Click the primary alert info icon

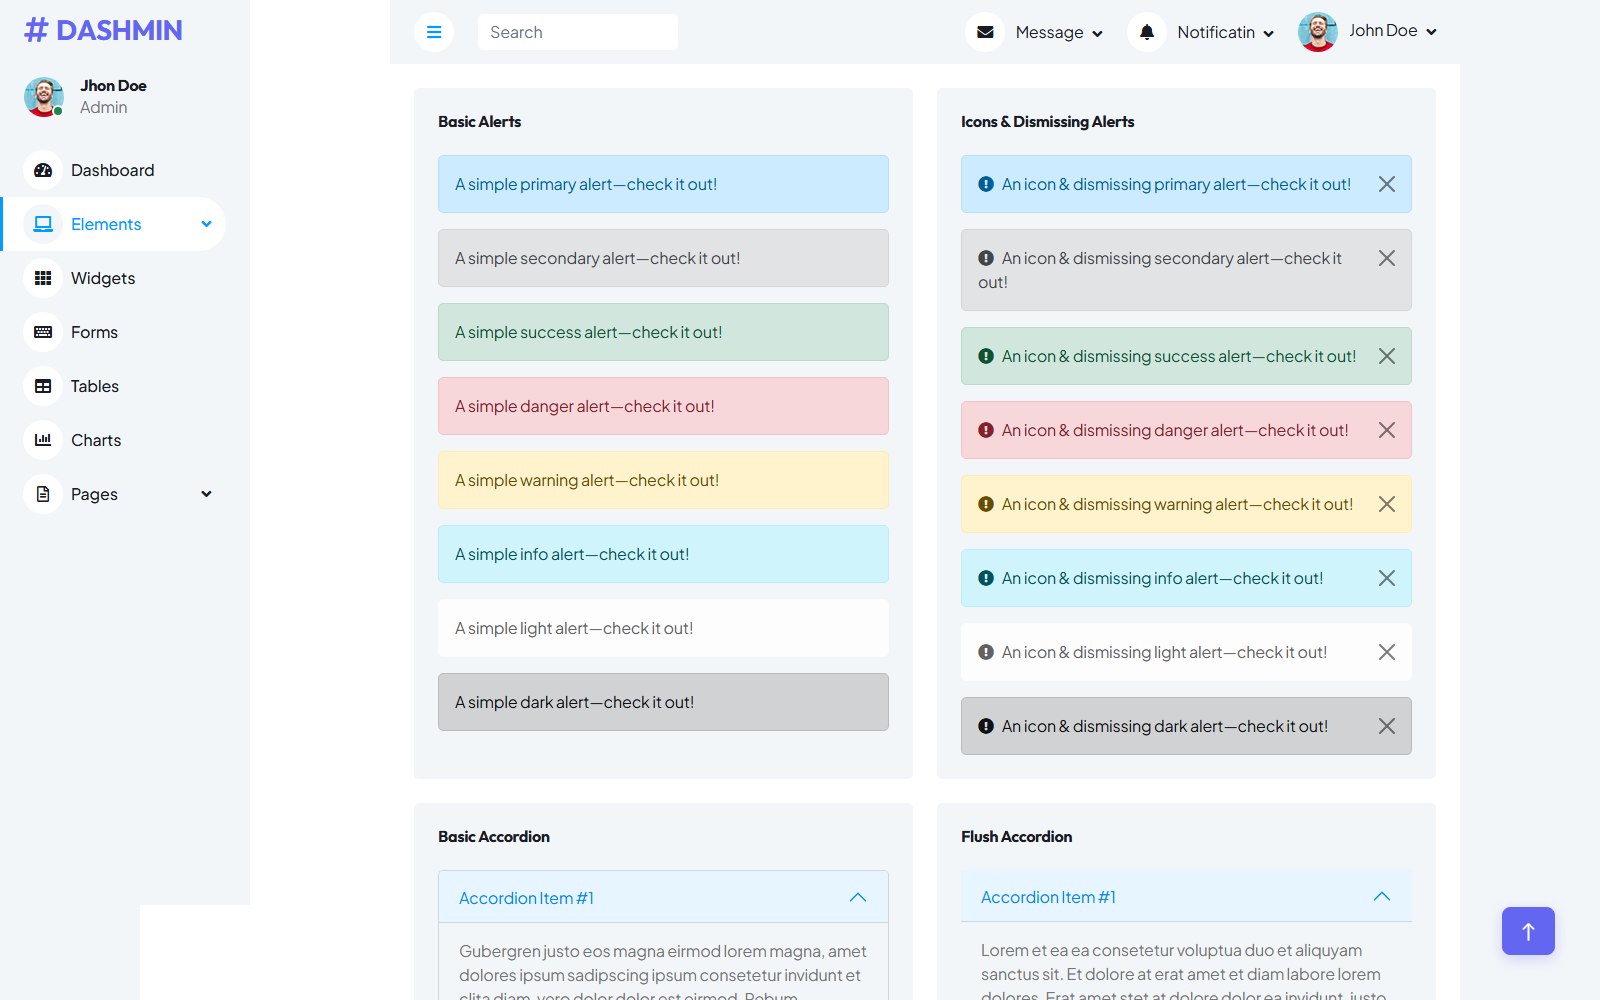[986, 184]
